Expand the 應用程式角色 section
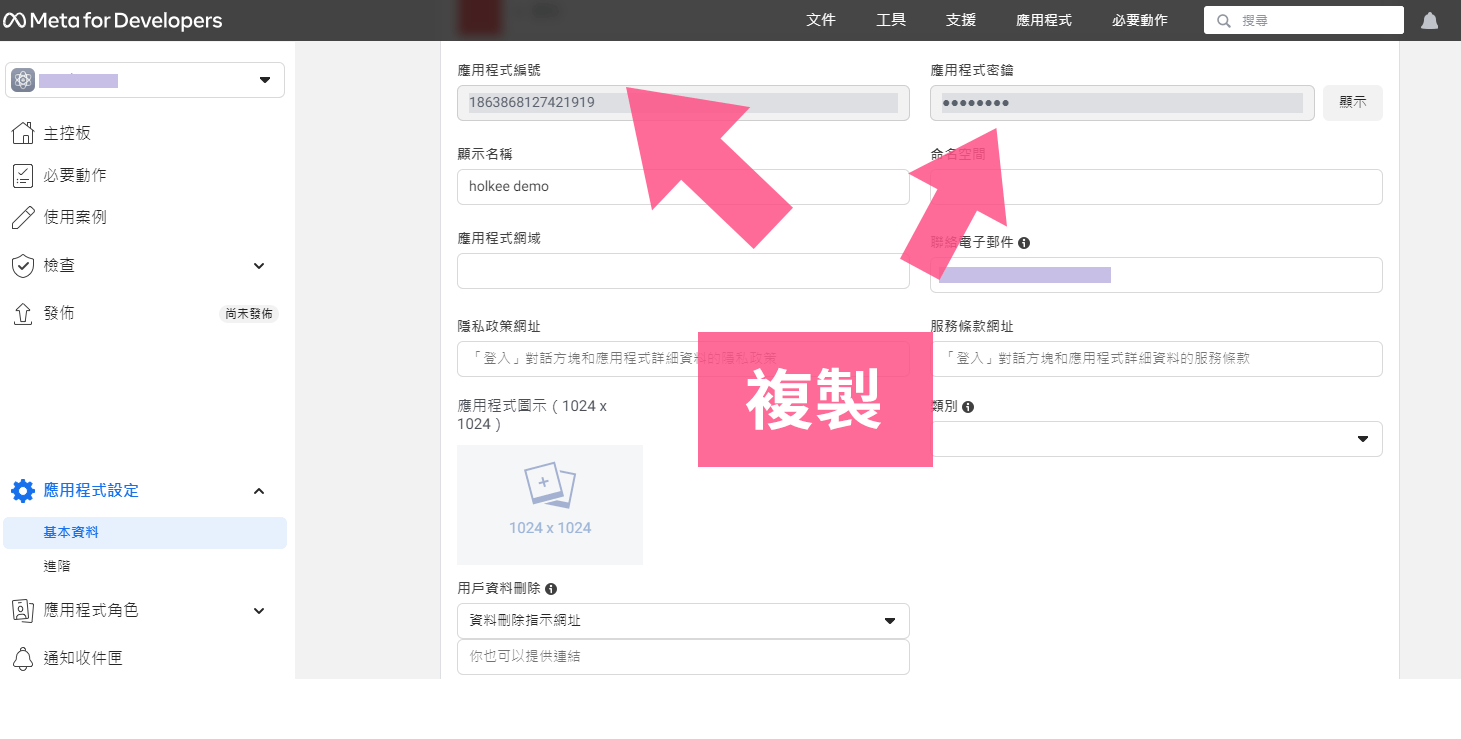 coord(259,610)
